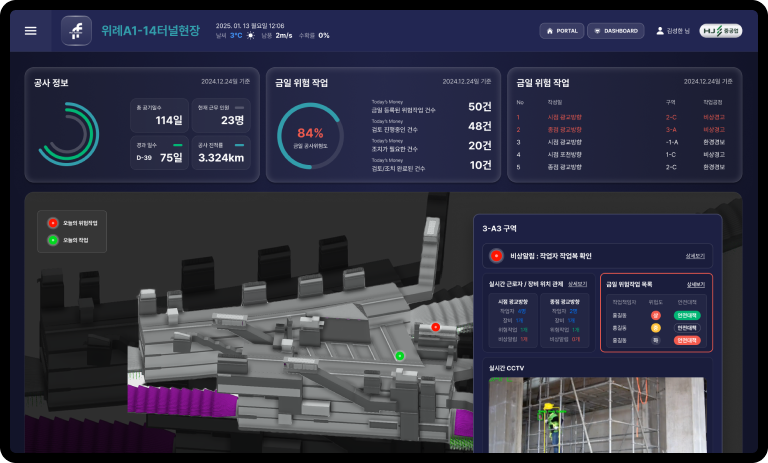Click the 0% precipitation reading
The image size is (768, 463).
coord(324,35)
